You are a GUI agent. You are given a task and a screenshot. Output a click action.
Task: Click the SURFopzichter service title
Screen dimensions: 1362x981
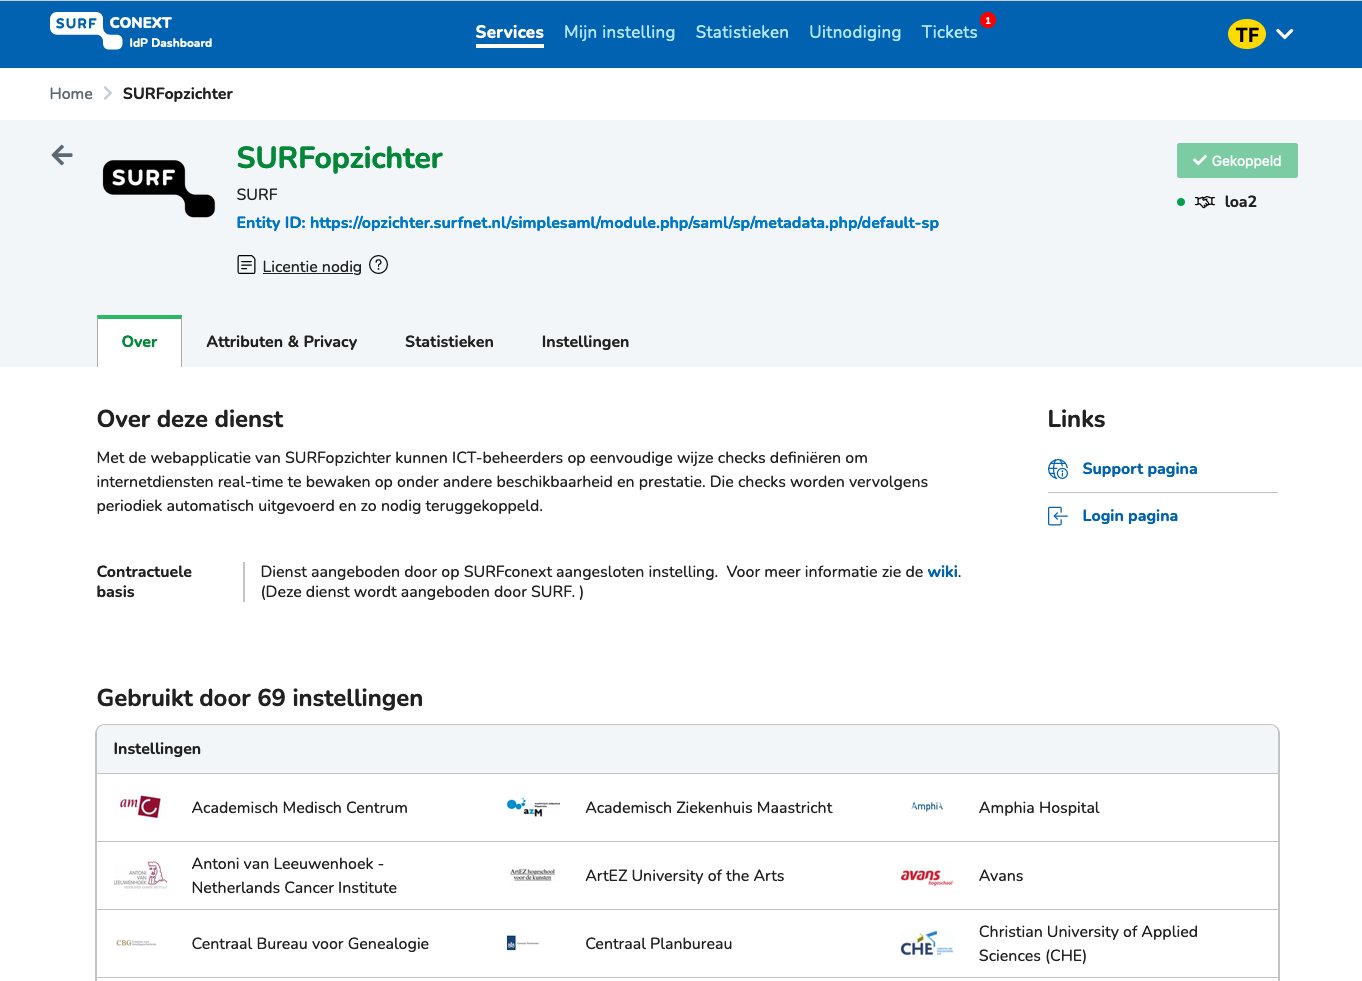(339, 158)
